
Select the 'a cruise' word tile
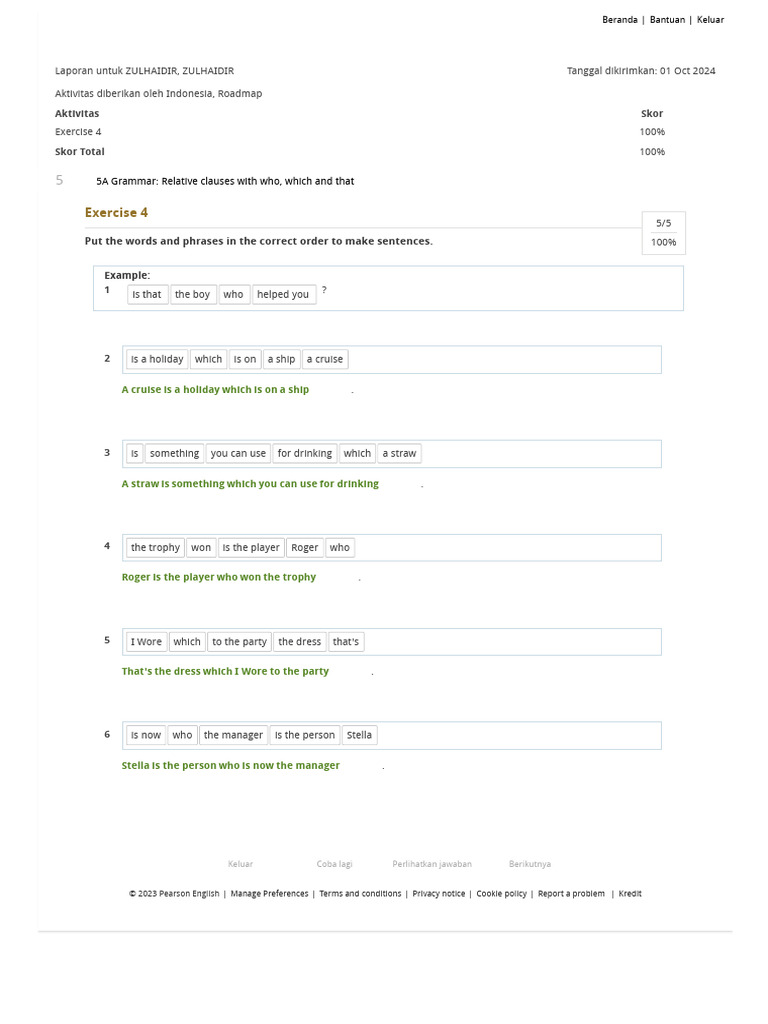325,360
